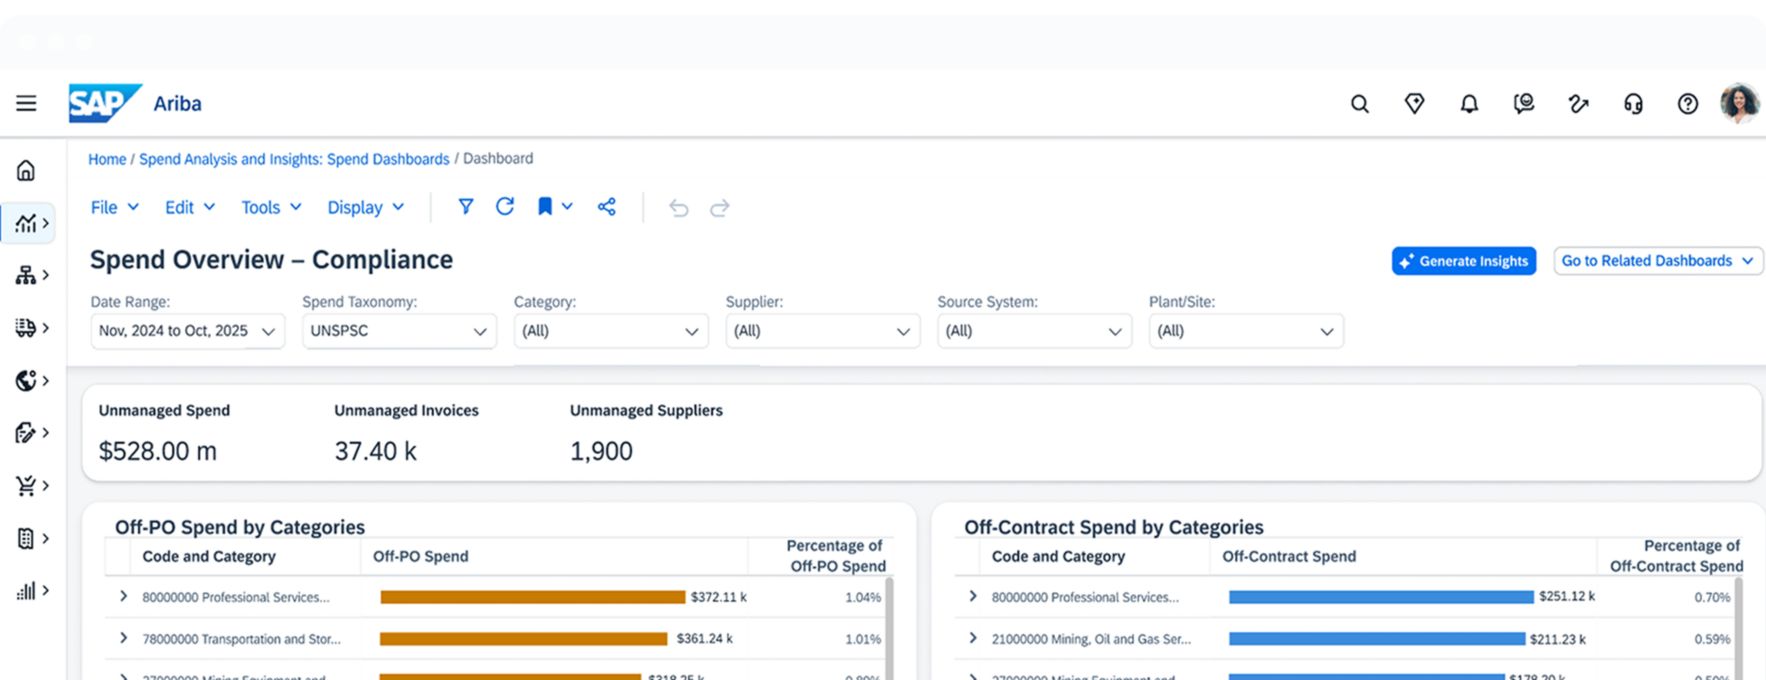Expand Mining, Oil and Gas Ser... row
This screenshot has width=1766, height=680.
[x=972, y=638]
